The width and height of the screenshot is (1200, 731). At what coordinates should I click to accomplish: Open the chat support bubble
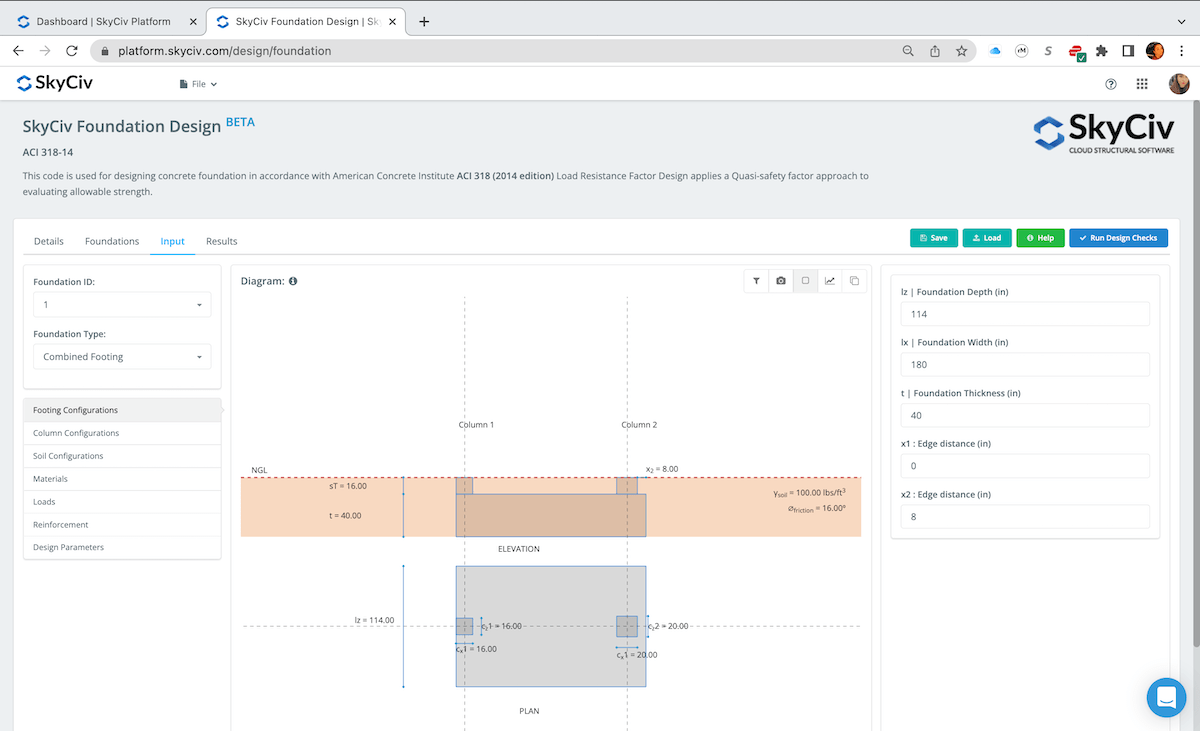[x=1166, y=698]
